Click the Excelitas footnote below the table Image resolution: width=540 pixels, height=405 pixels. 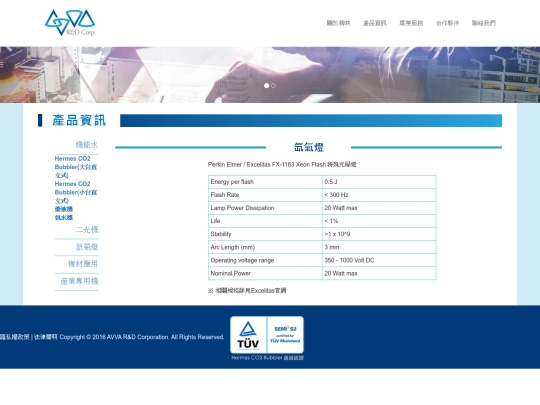point(247,291)
